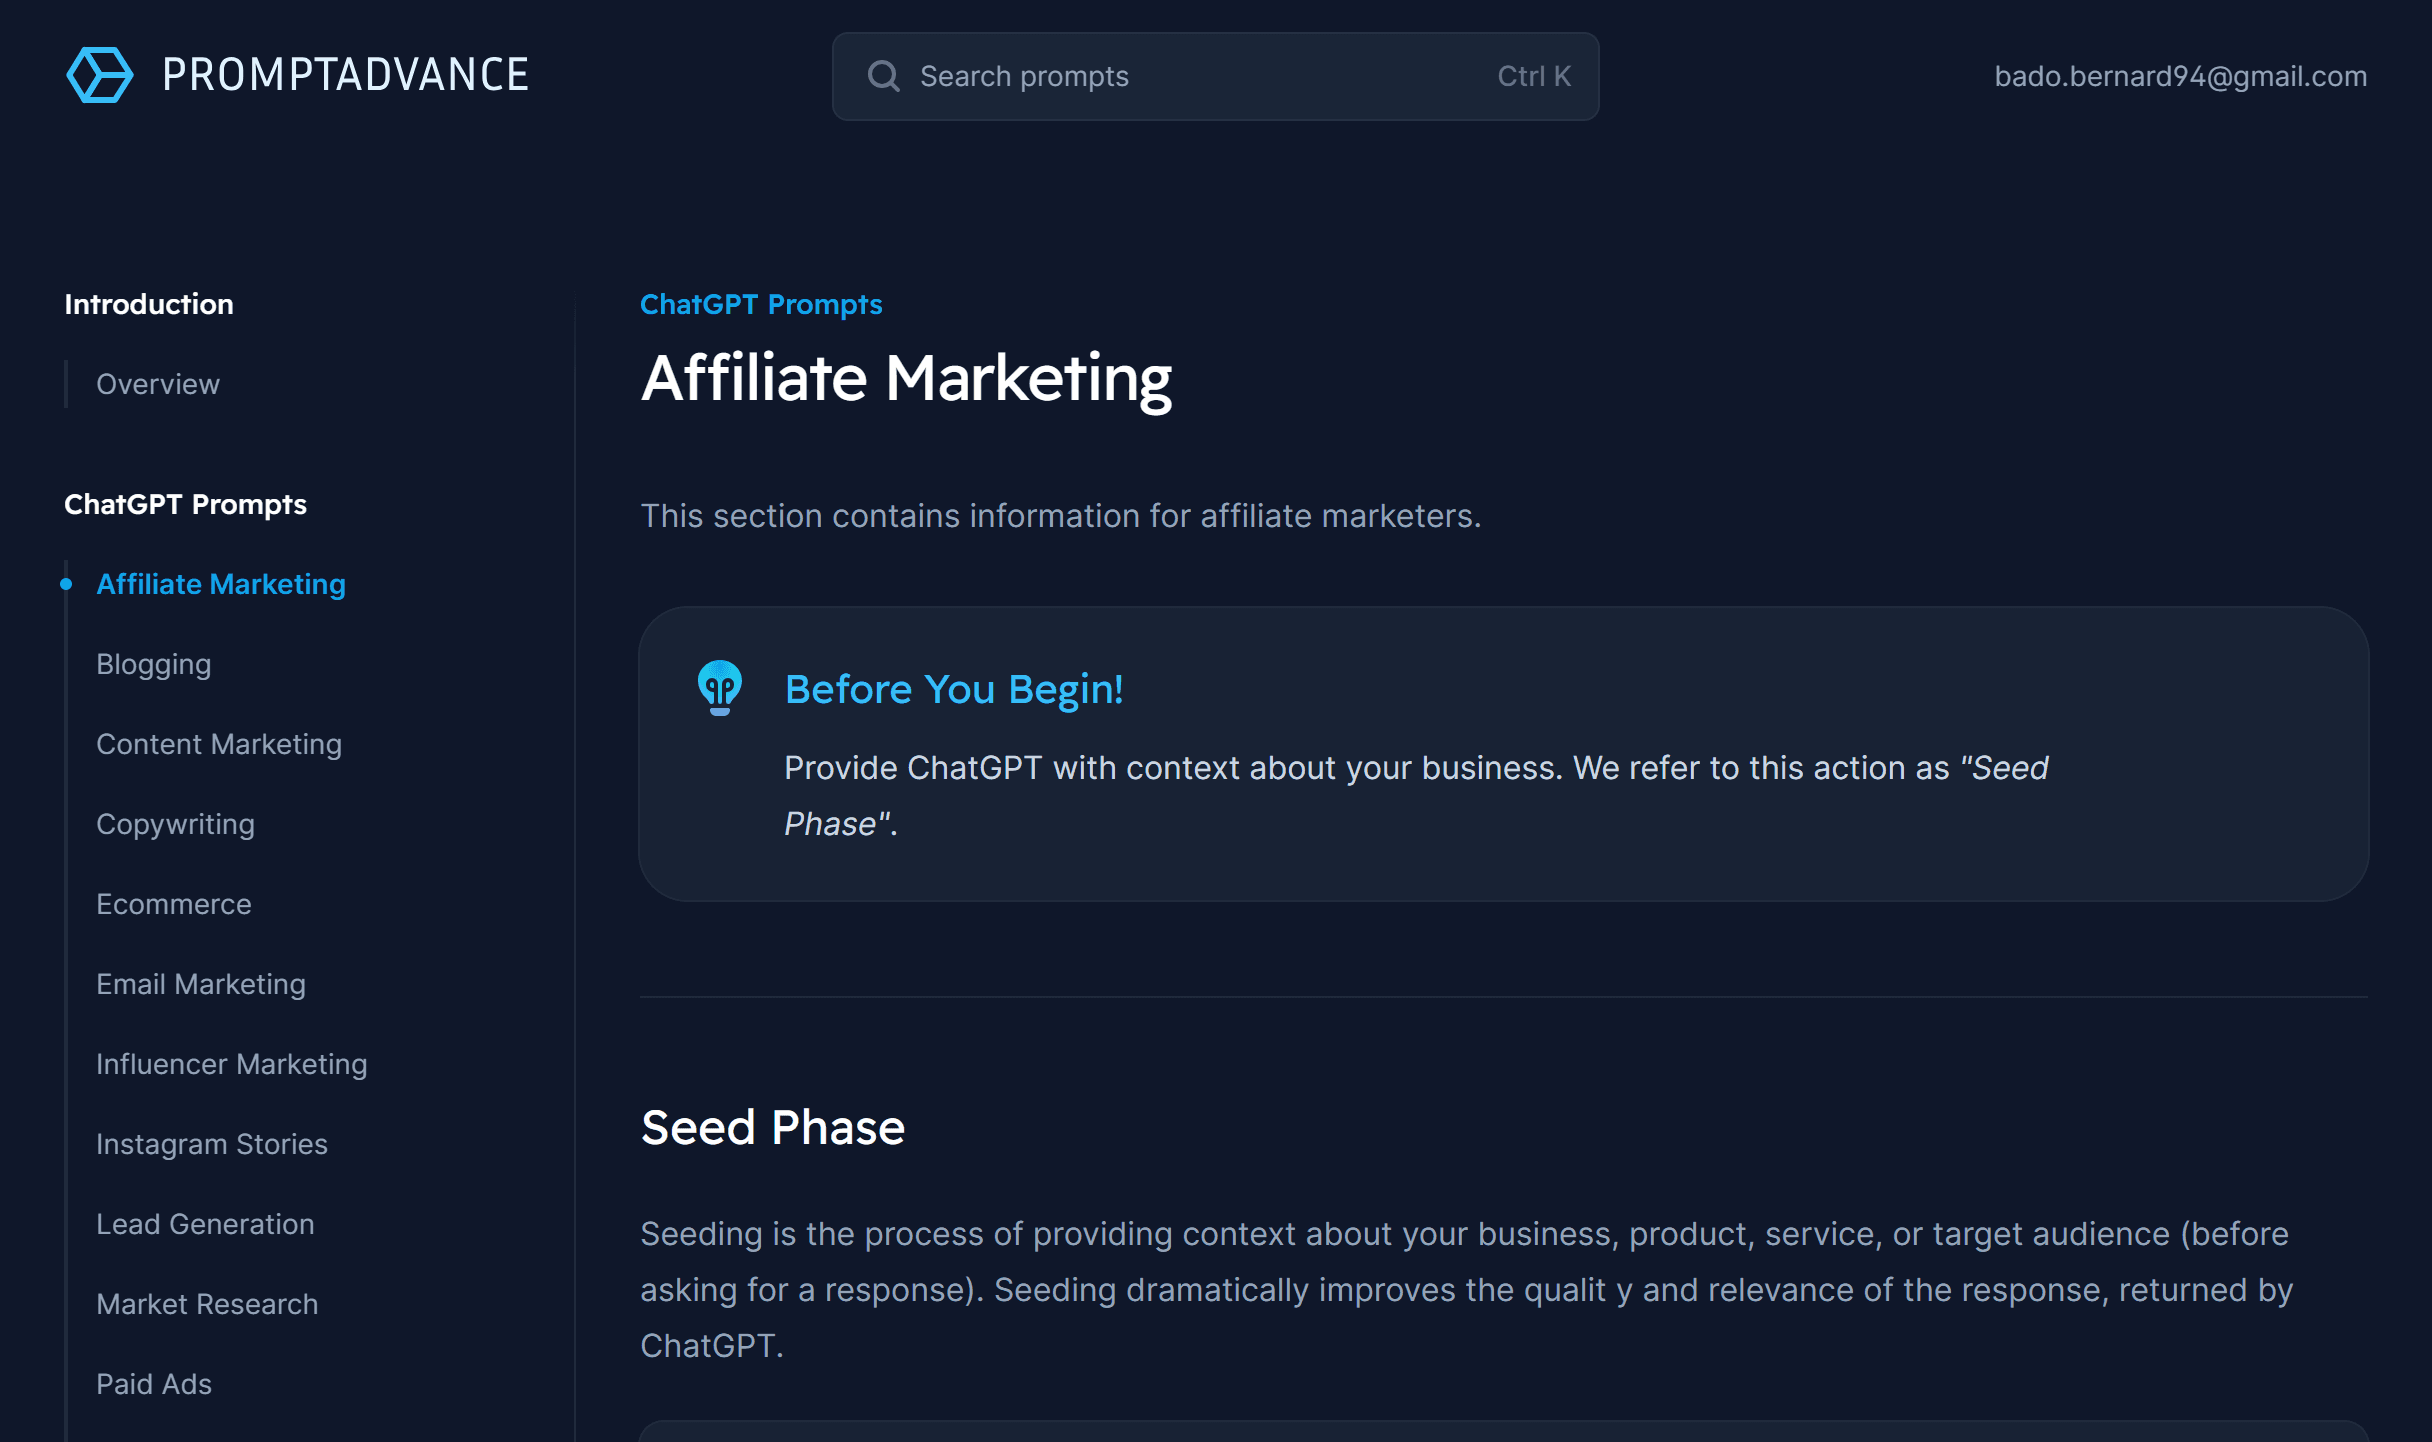Image resolution: width=2432 pixels, height=1442 pixels.
Task: Click the lightbulb tip icon
Action: (x=720, y=688)
